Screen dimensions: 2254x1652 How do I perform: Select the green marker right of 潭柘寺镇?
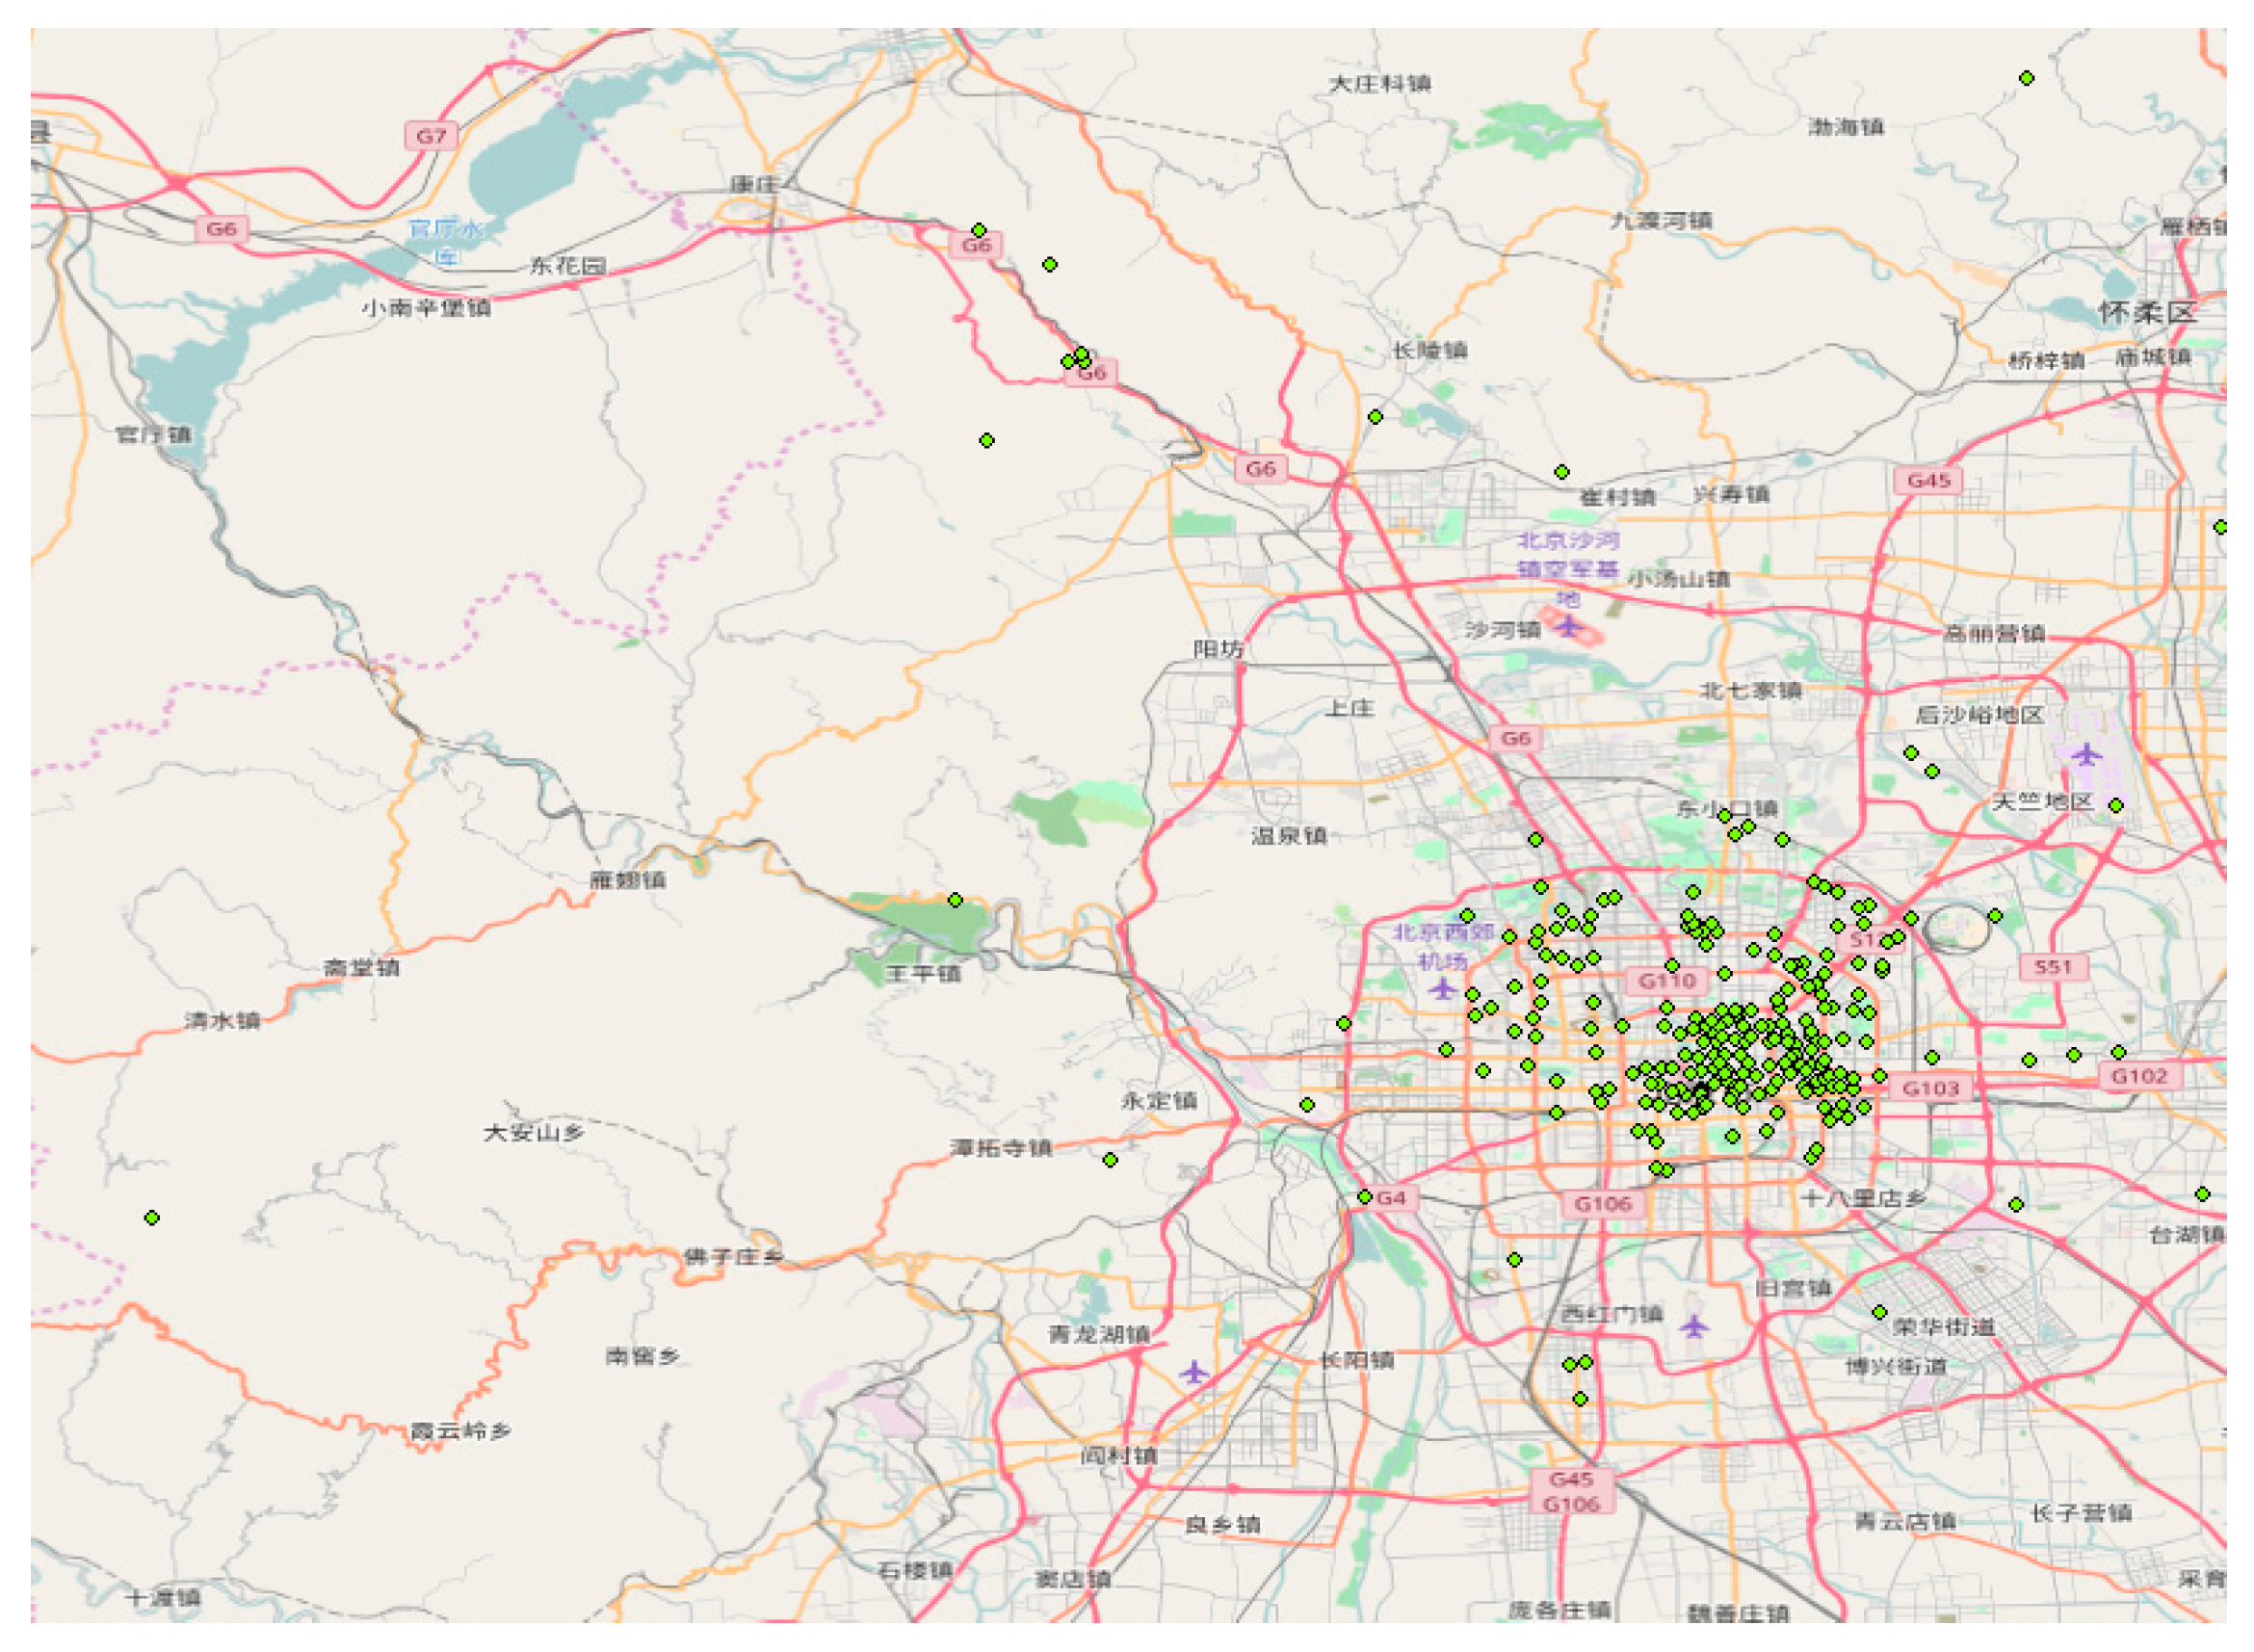[1110, 1160]
